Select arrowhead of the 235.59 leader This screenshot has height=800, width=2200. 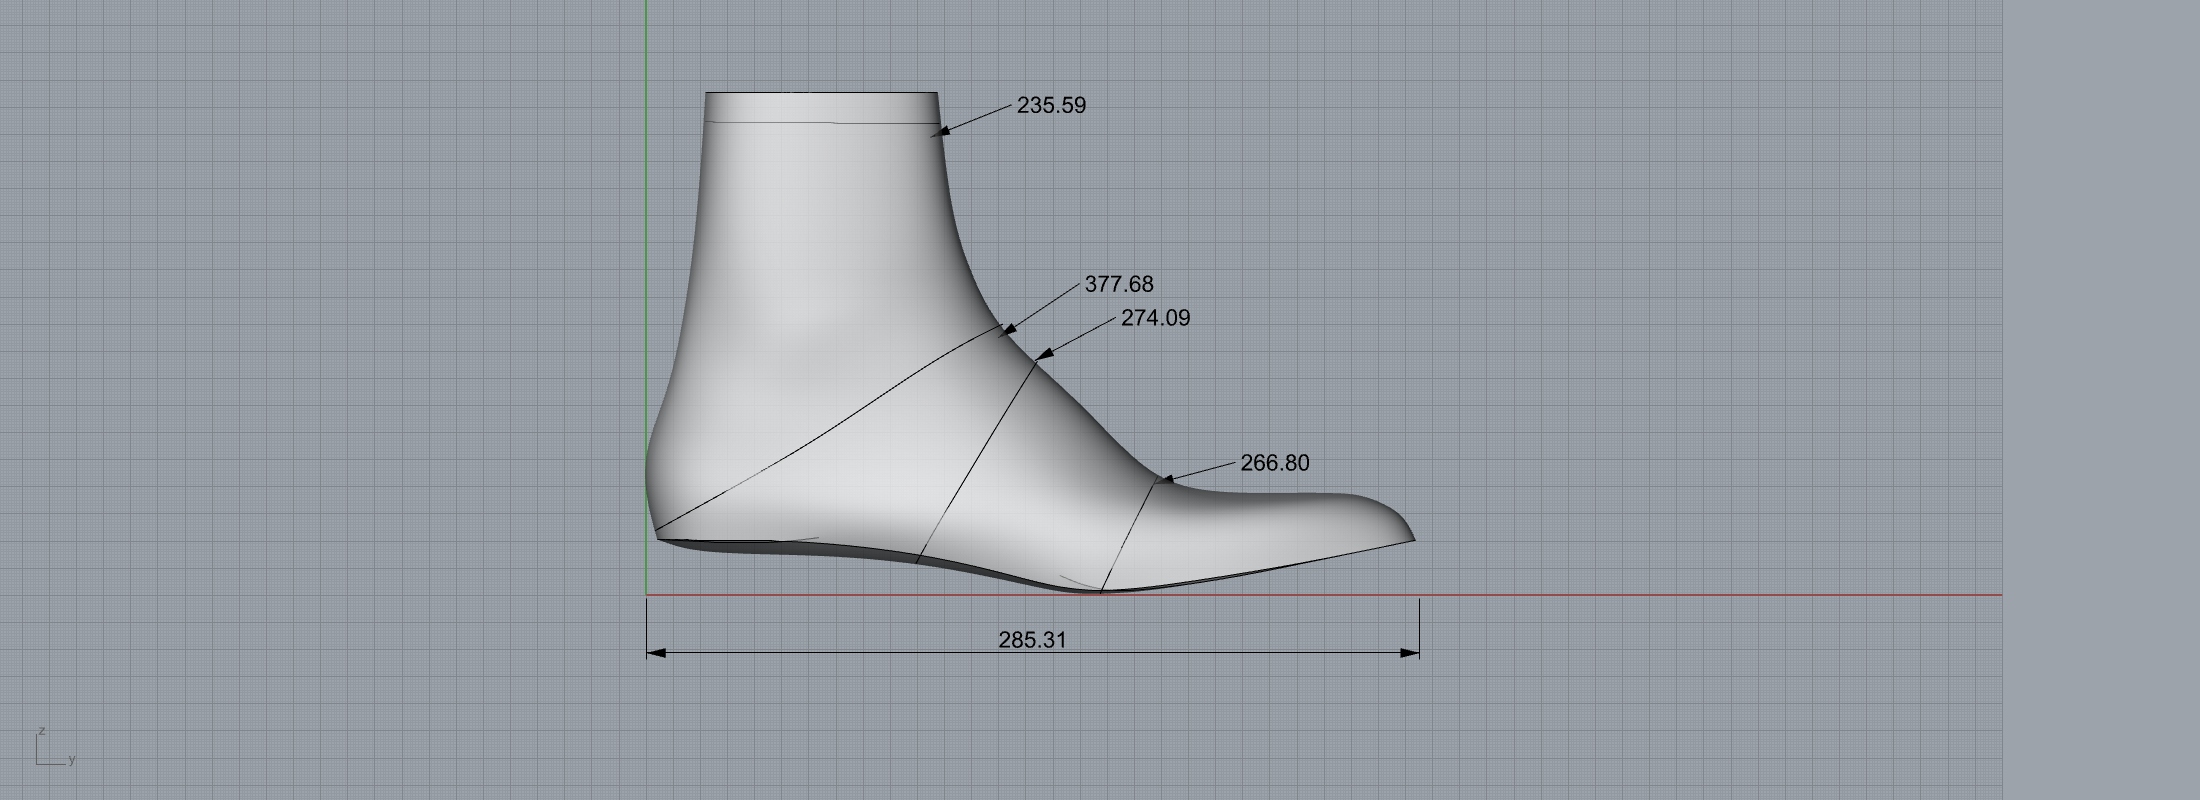tap(940, 130)
